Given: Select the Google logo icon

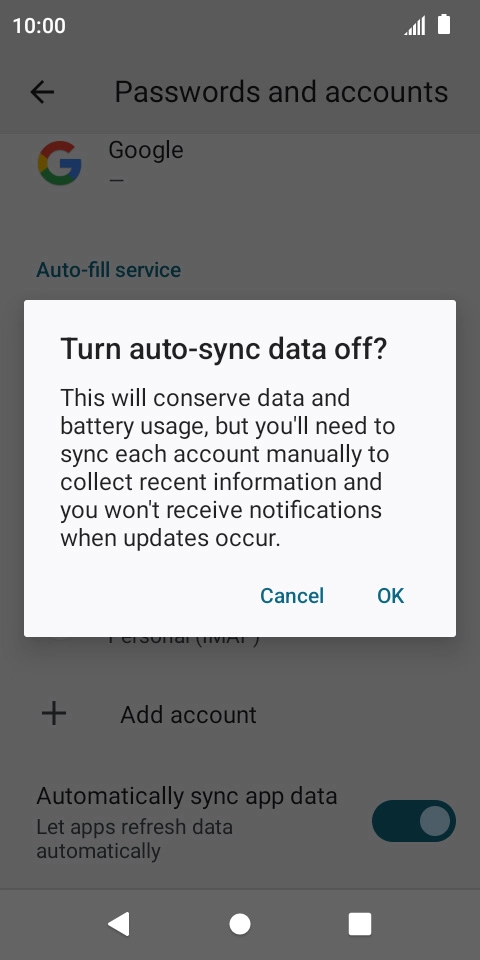Looking at the screenshot, I should pos(59,163).
